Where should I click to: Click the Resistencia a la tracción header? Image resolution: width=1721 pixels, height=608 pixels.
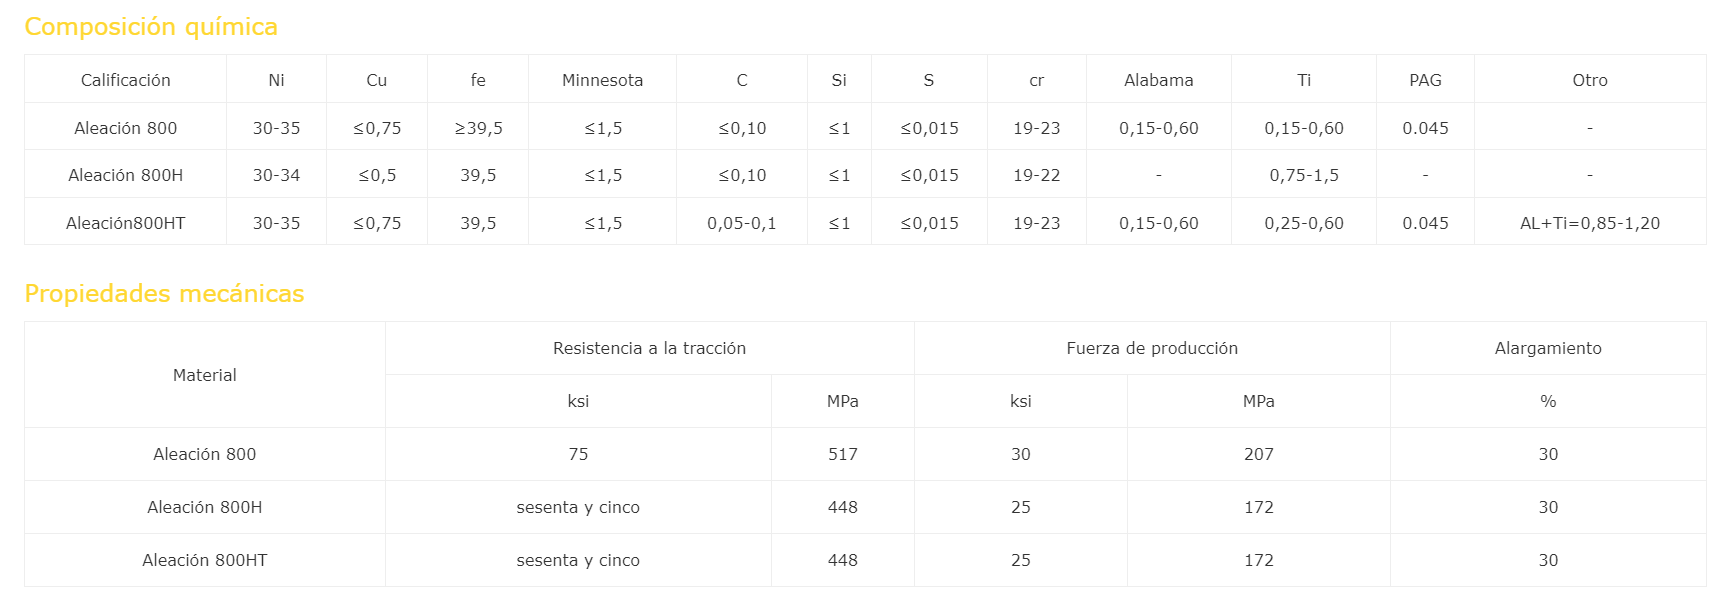[x=650, y=348]
